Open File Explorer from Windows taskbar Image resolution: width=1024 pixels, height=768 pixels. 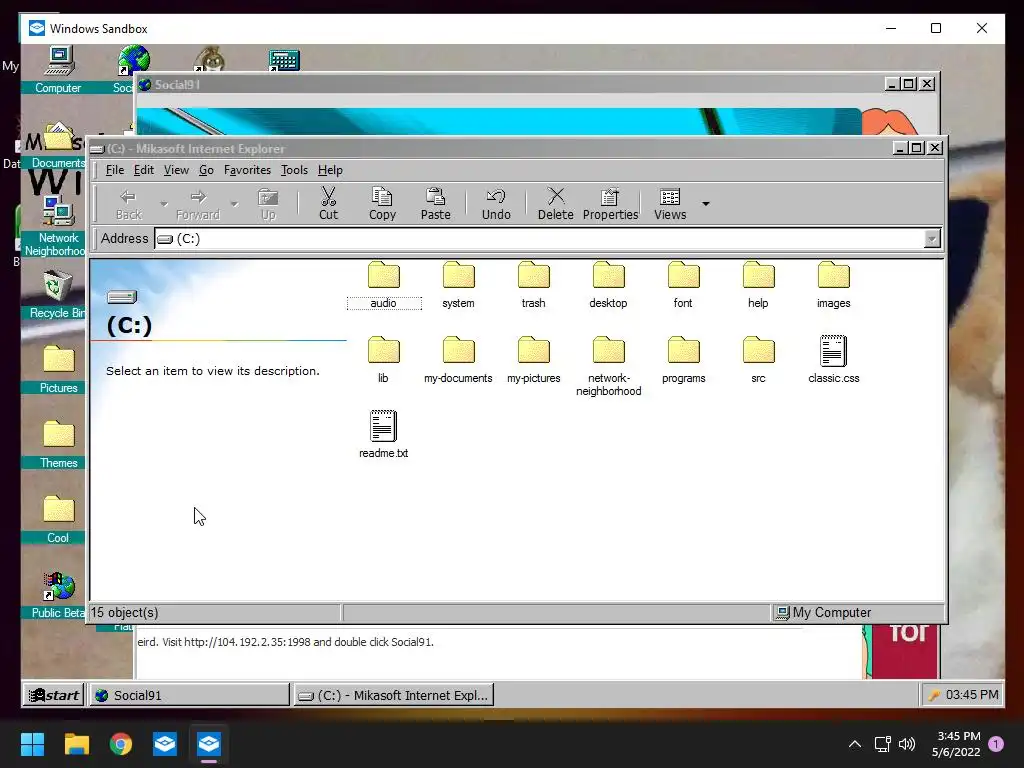click(76, 744)
